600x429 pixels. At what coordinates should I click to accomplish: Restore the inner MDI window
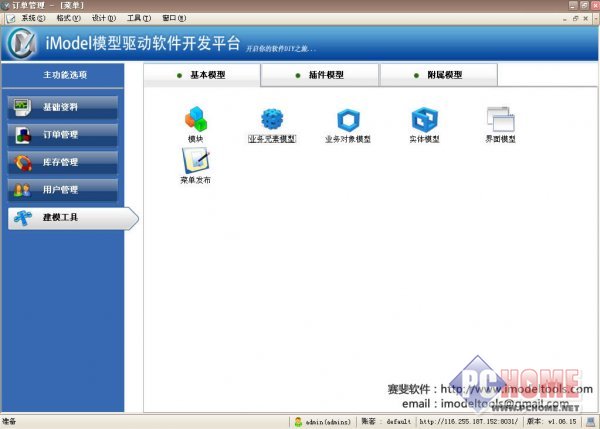click(x=575, y=18)
